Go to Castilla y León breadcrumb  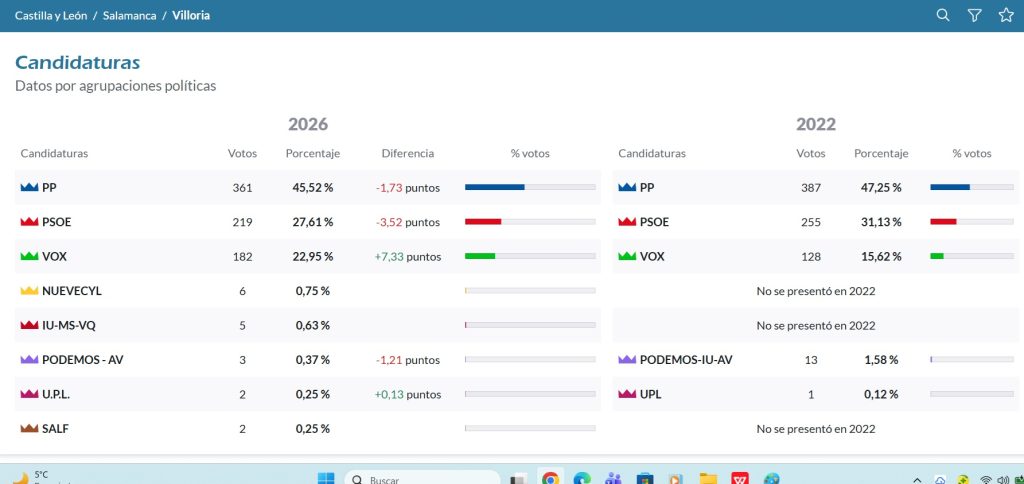click(x=51, y=15)
